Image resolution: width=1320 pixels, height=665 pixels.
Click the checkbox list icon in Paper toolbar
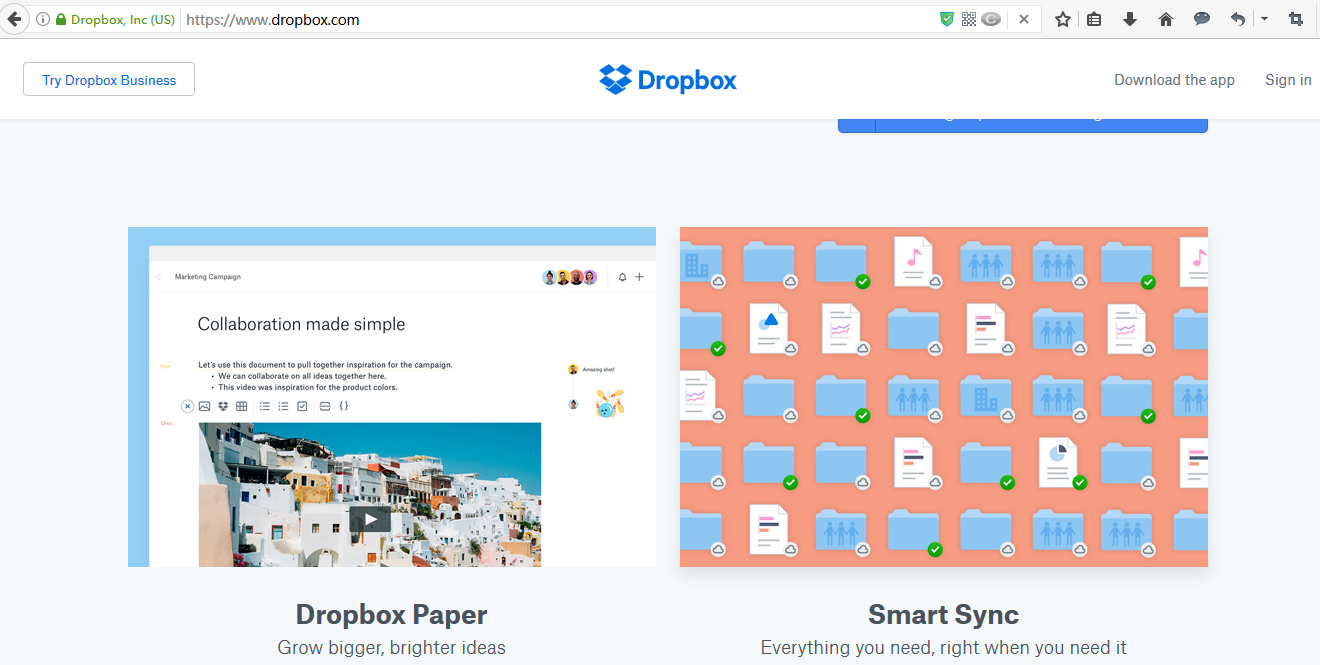(x=302, y=406)
